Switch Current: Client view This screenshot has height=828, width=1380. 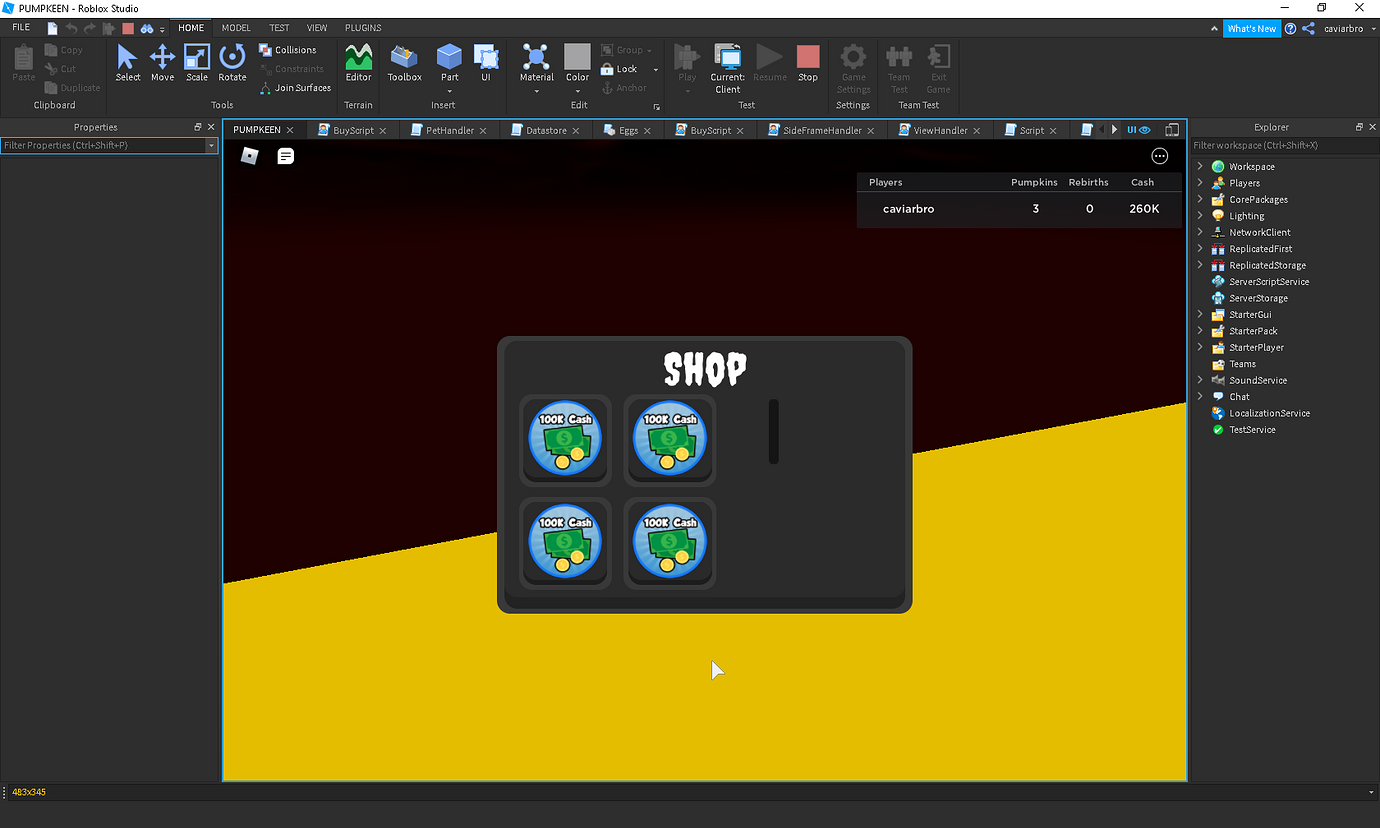727,68
